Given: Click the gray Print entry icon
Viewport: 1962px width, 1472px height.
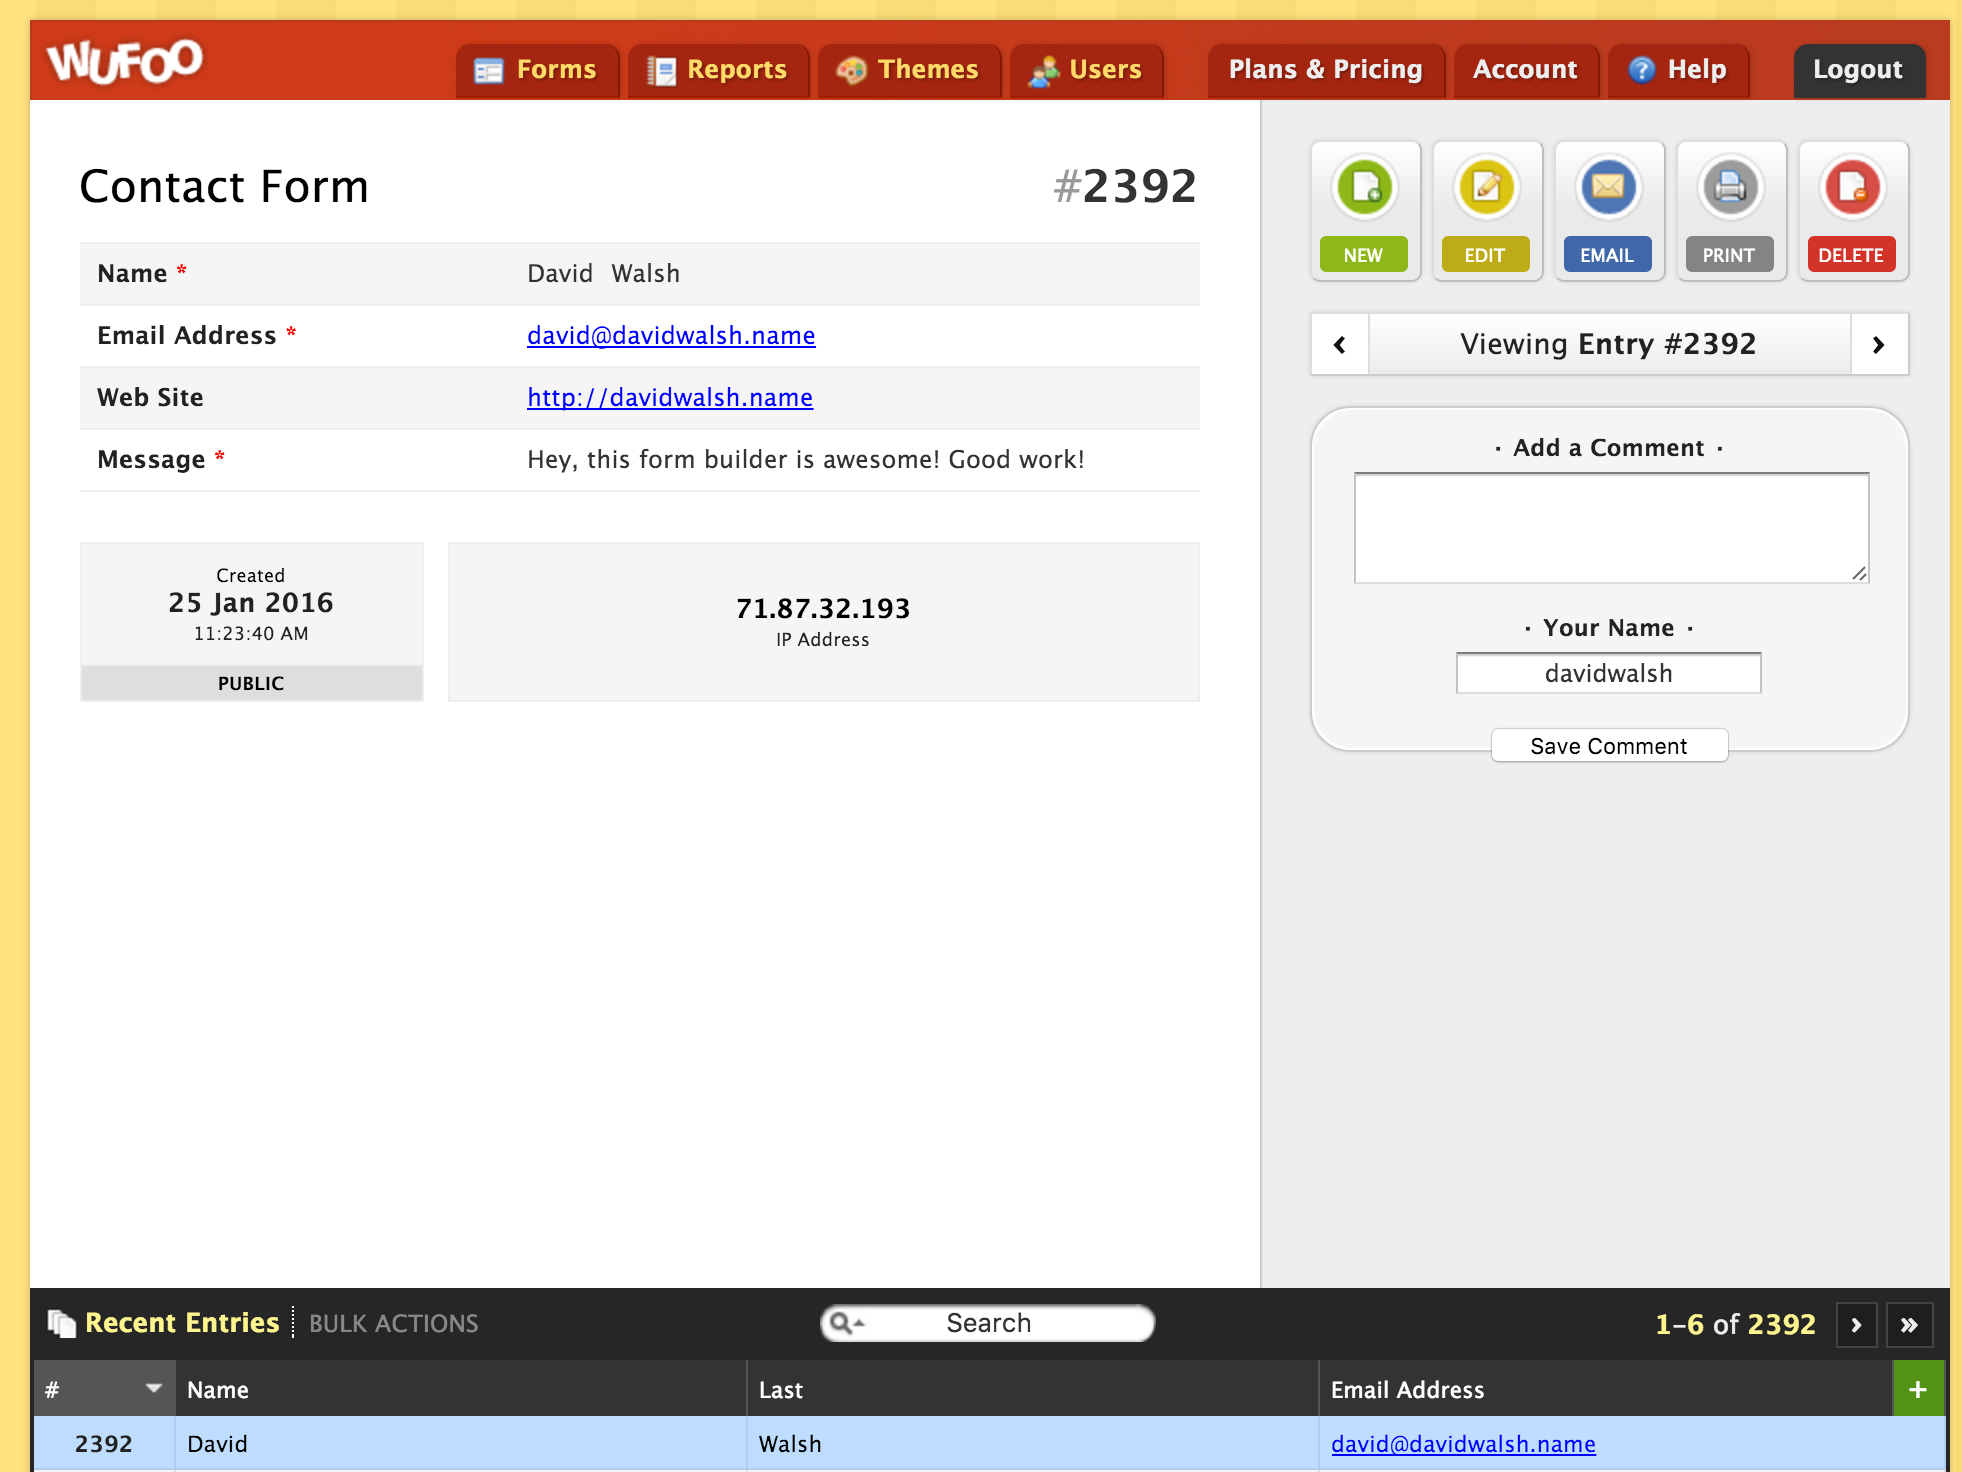Looking at the screenshot, I should (1731, 187).
